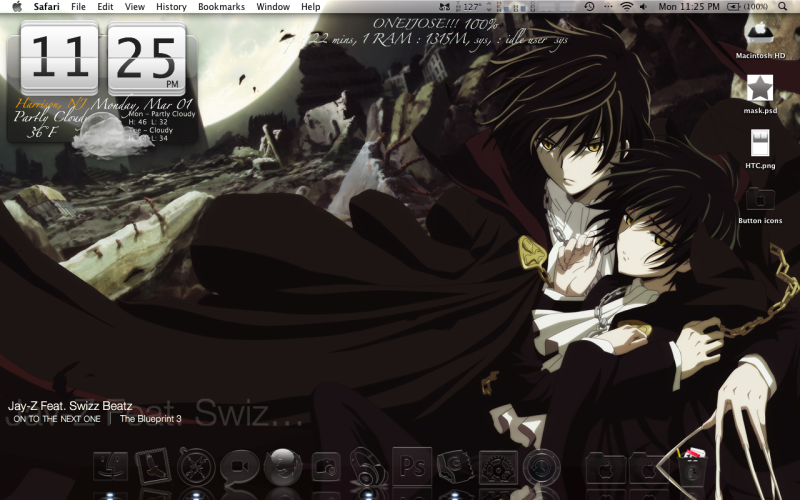800x500 pixels.
Task: Open Spotlight search magnifier
Action: pos(782,7)
